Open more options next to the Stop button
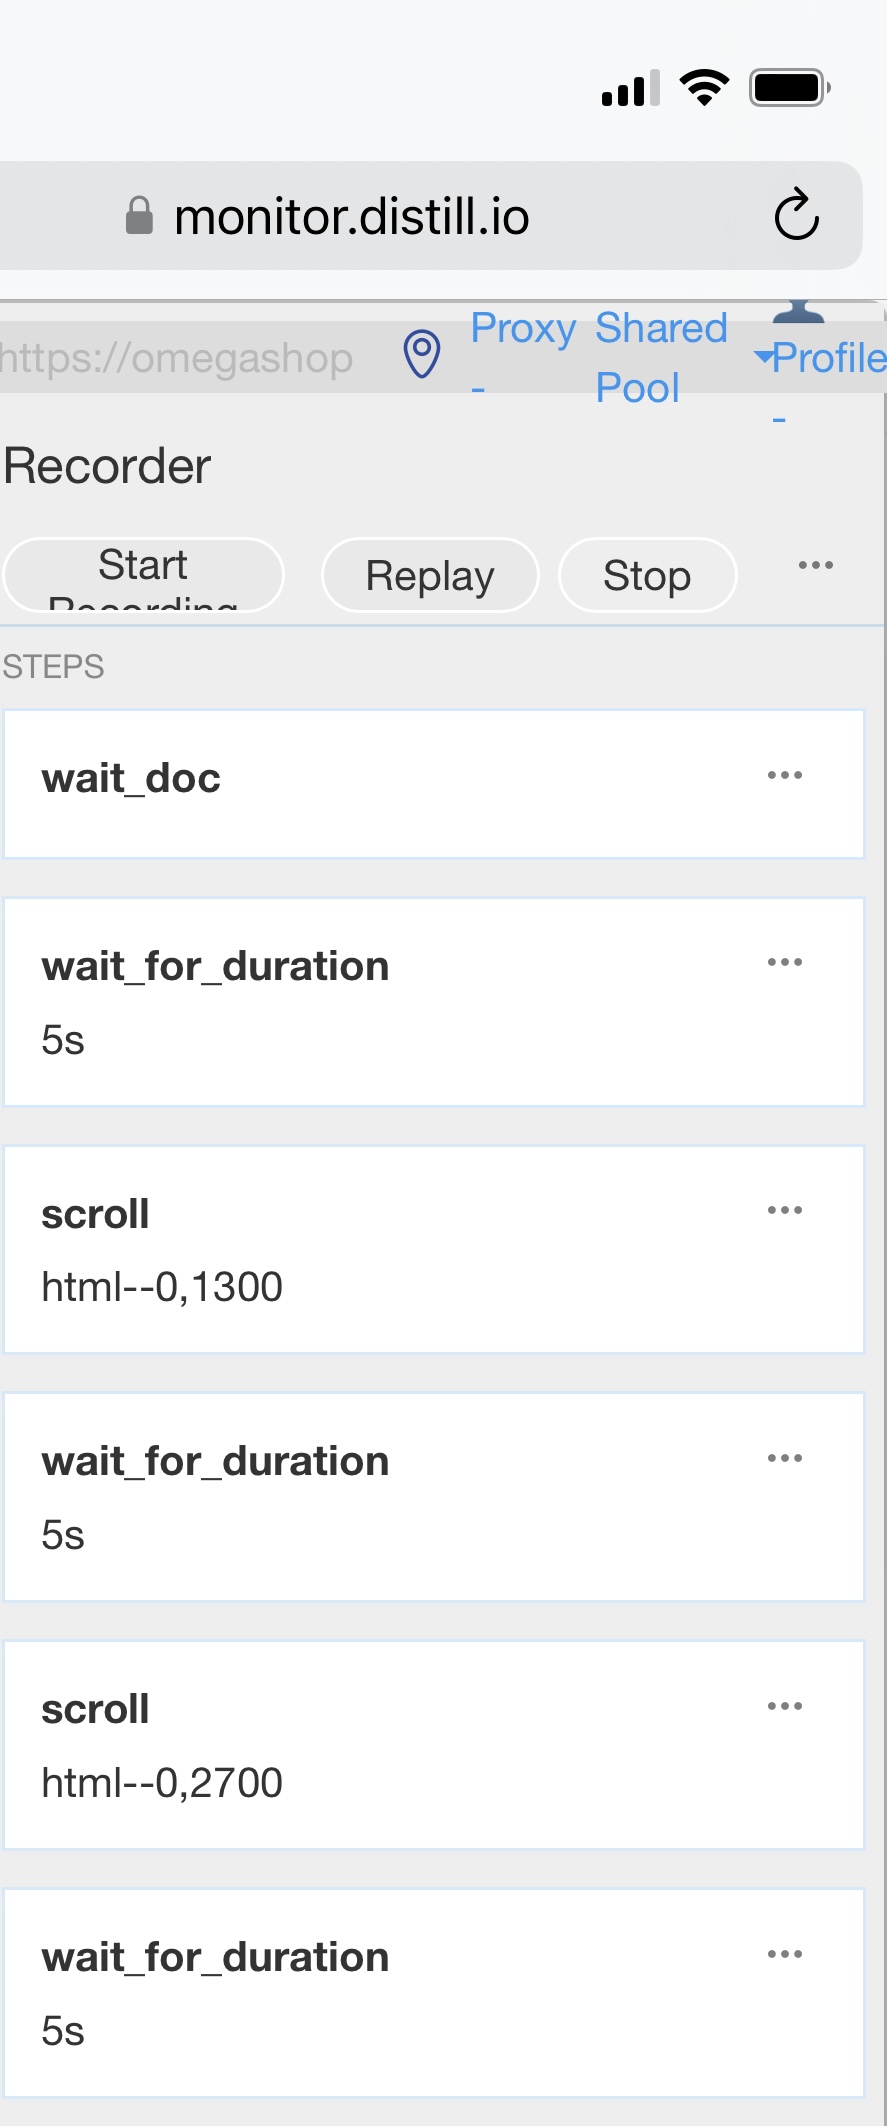 (x=816, y=565)
